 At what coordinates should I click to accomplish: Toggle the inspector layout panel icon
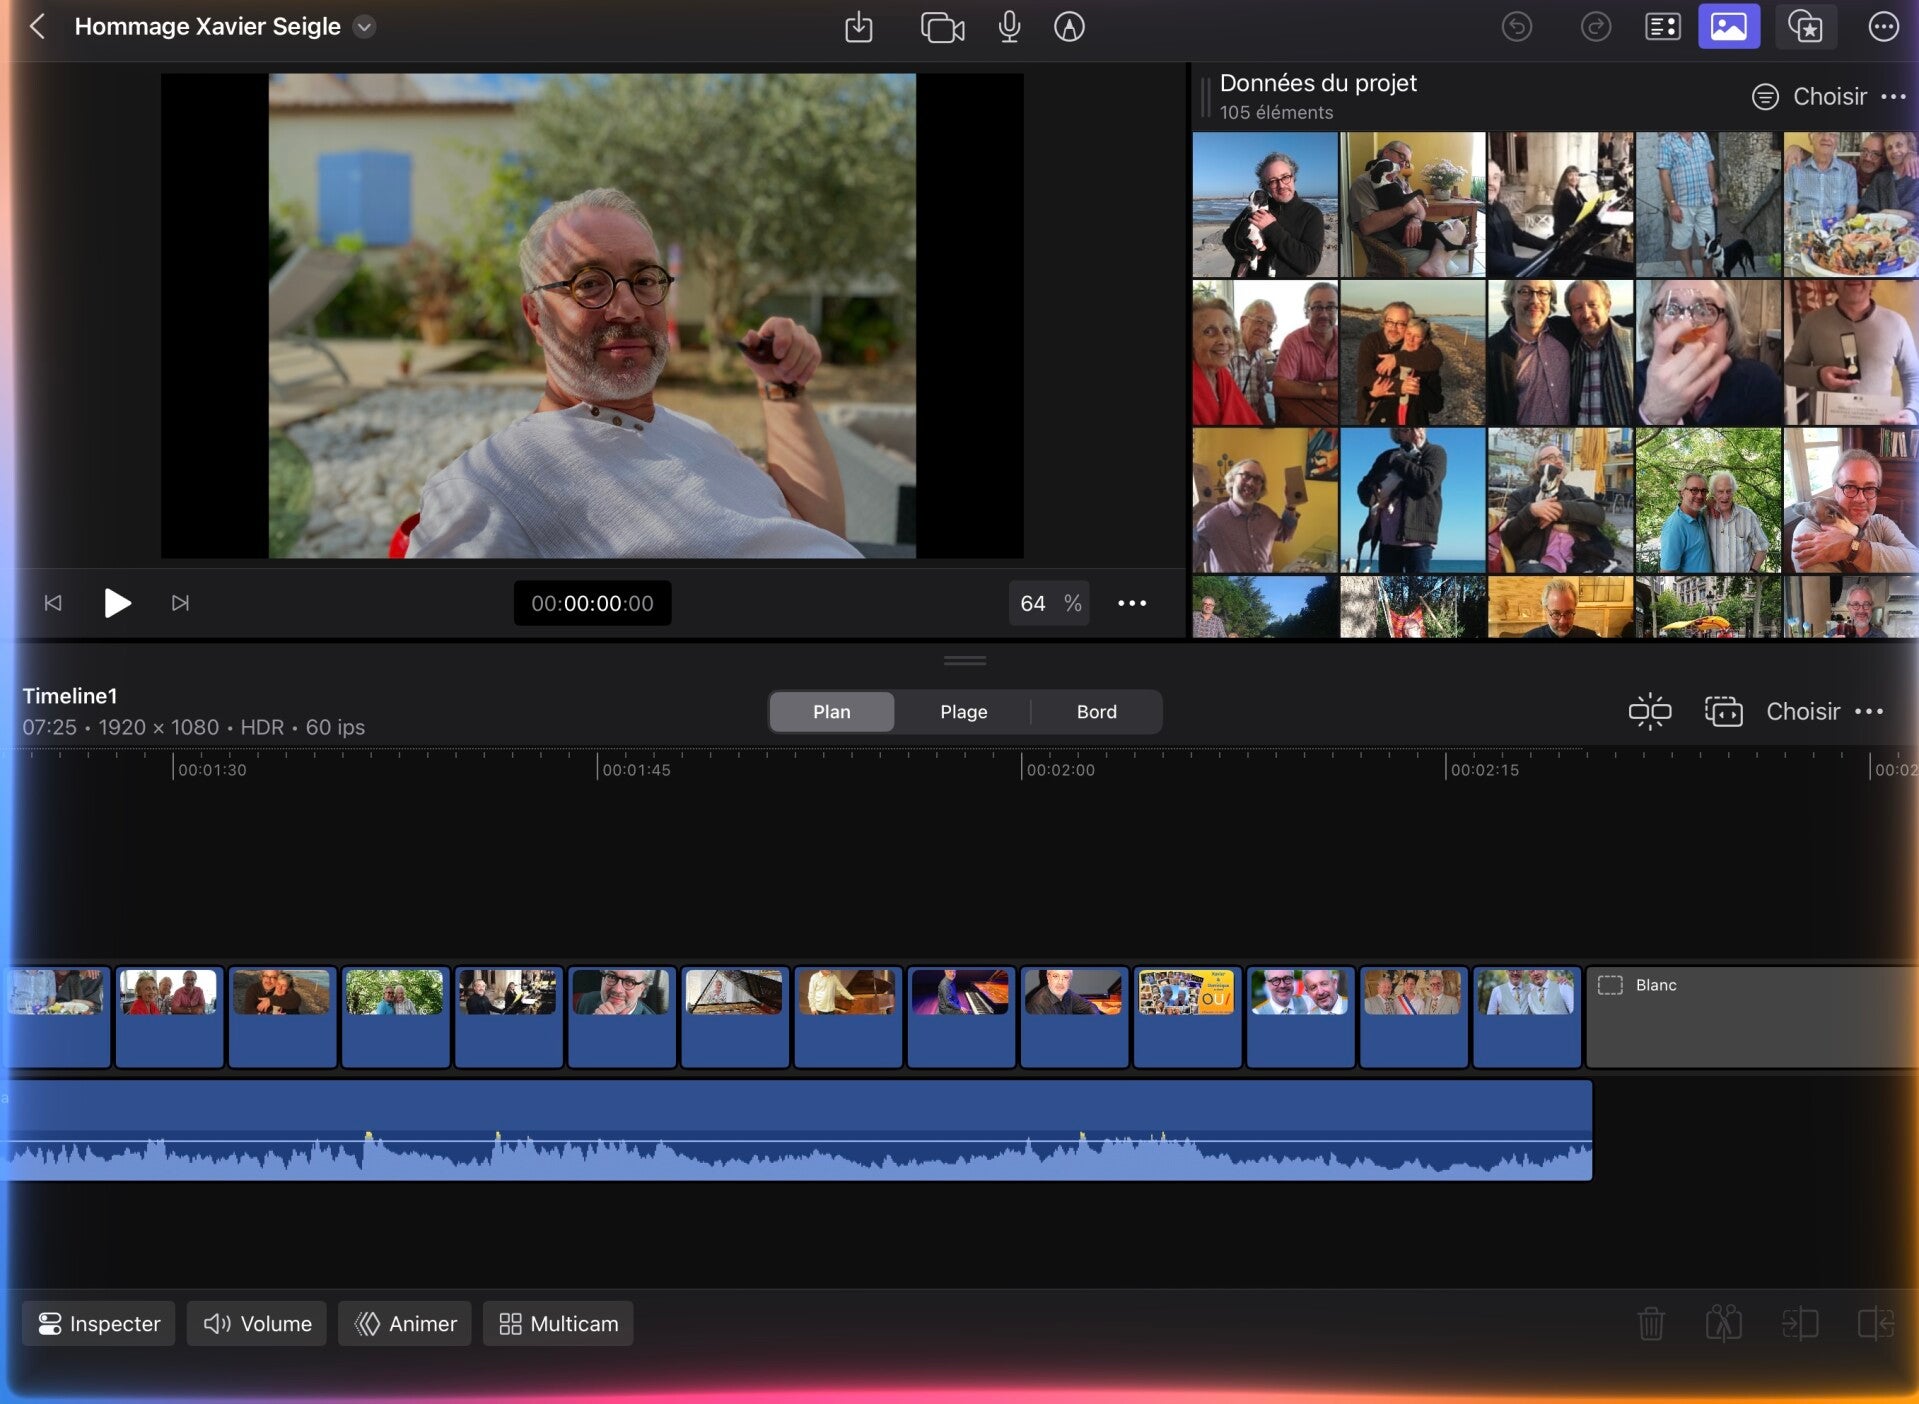click(x=1662, y=27)
